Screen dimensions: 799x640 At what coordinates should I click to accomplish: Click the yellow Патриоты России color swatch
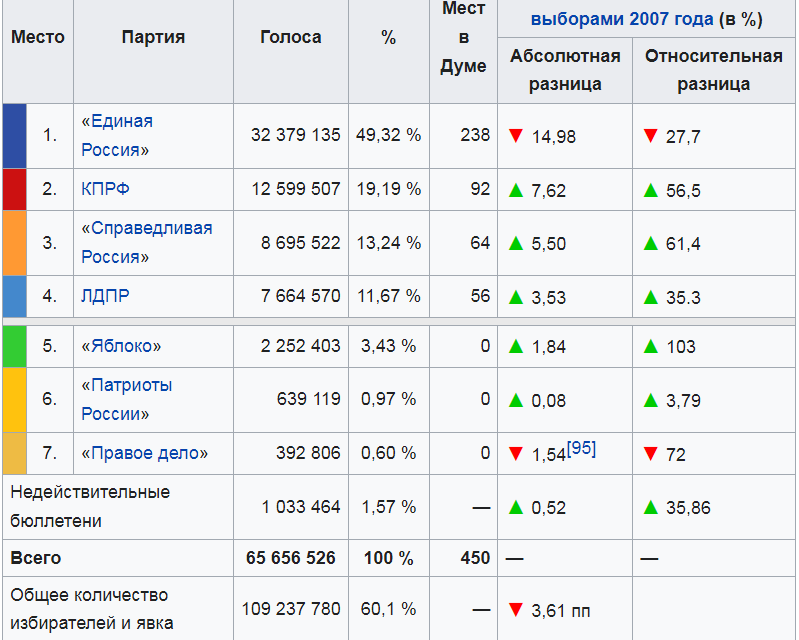tap(14, 400)
